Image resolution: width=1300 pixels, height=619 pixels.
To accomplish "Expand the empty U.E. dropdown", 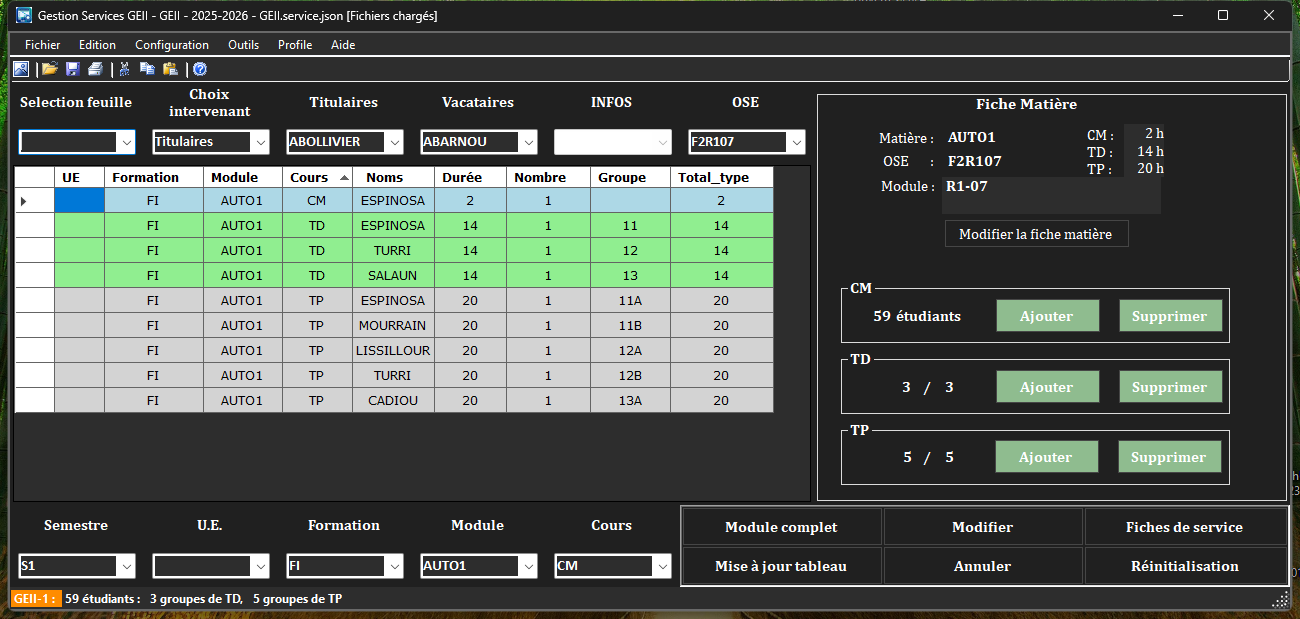I will (x=261, y=566).
